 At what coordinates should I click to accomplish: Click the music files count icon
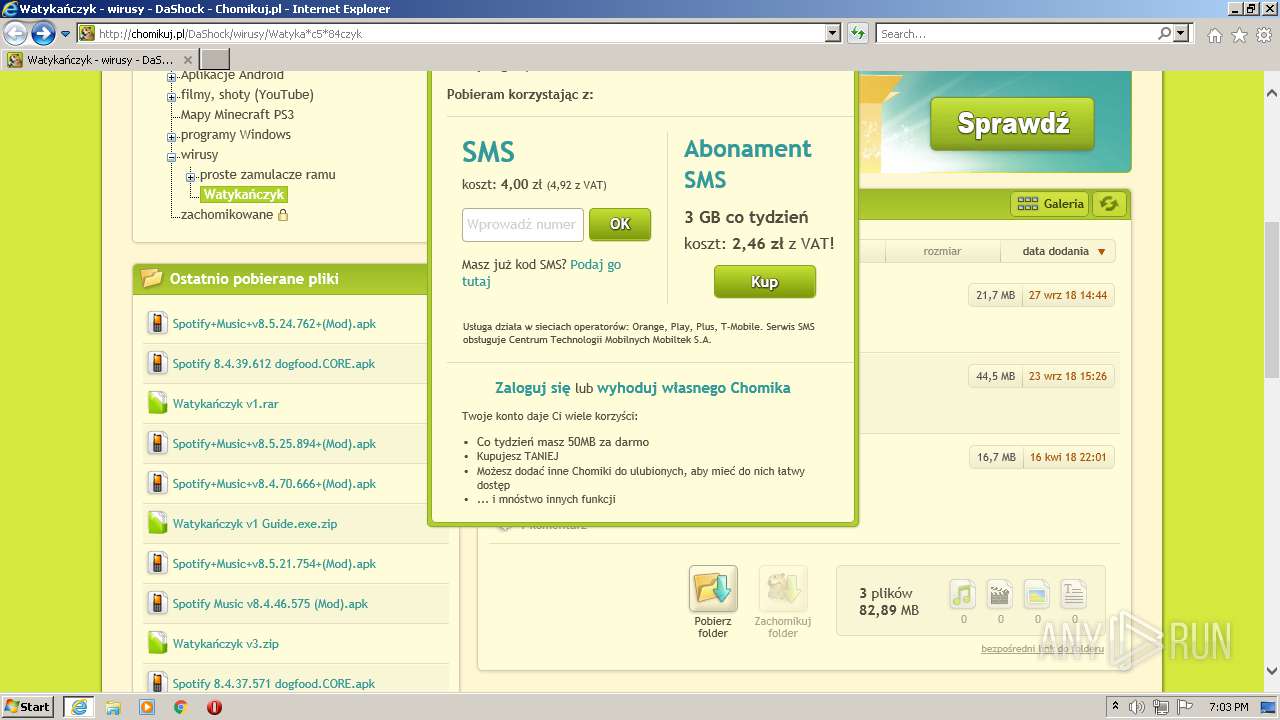[962, 595]
